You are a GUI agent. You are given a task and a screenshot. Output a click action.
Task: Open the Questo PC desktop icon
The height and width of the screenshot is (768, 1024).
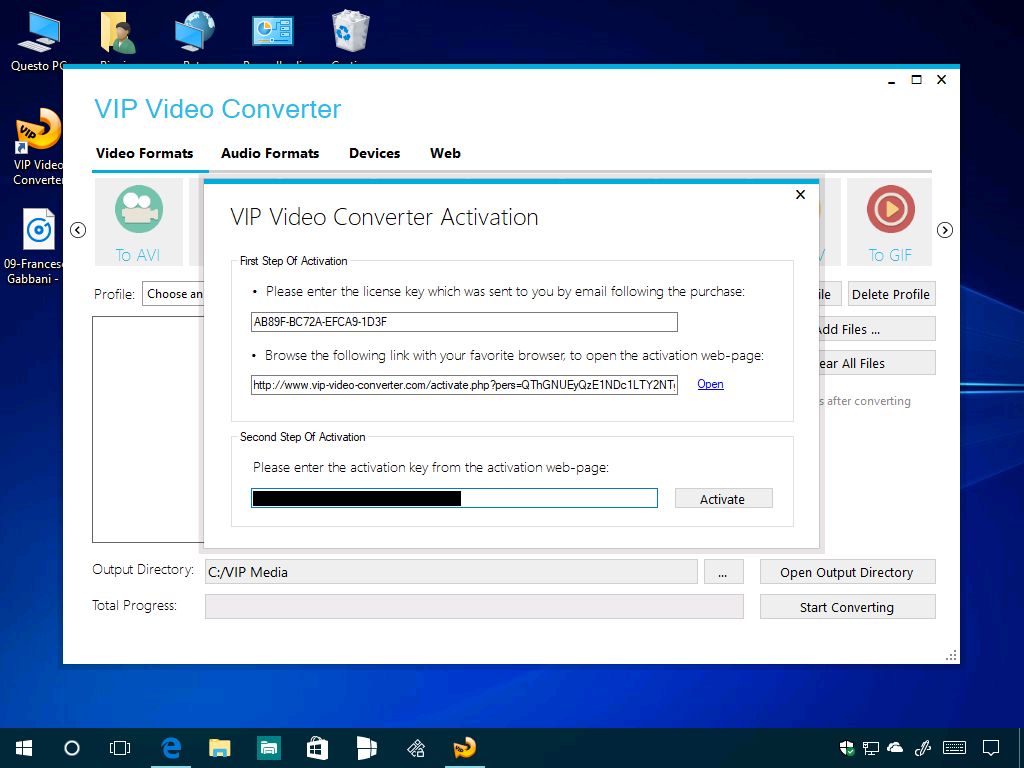point(38,39)
